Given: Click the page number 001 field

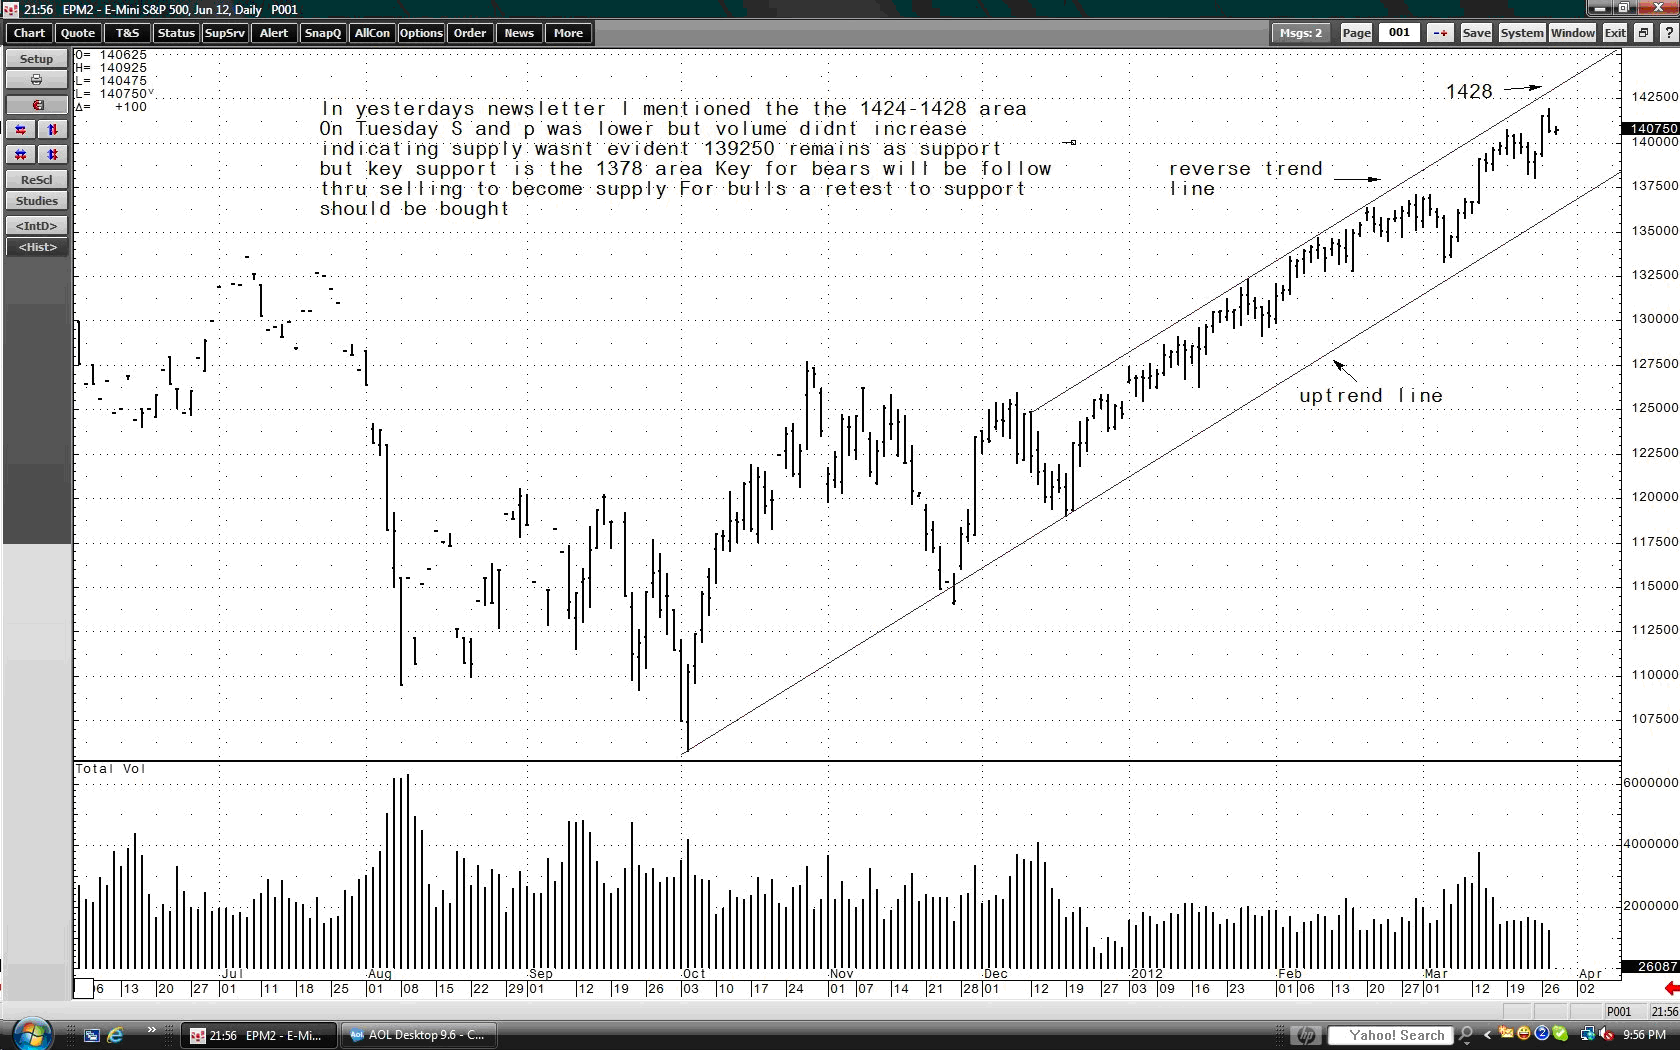Looking at the screenshot, I should (x=1399, y=33).
